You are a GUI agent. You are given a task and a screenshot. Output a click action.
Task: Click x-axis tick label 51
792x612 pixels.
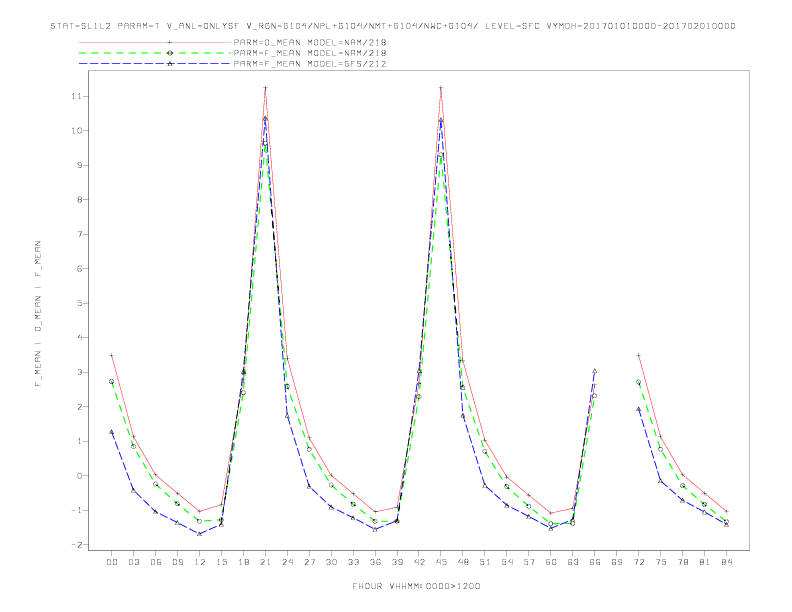point(485,562)
